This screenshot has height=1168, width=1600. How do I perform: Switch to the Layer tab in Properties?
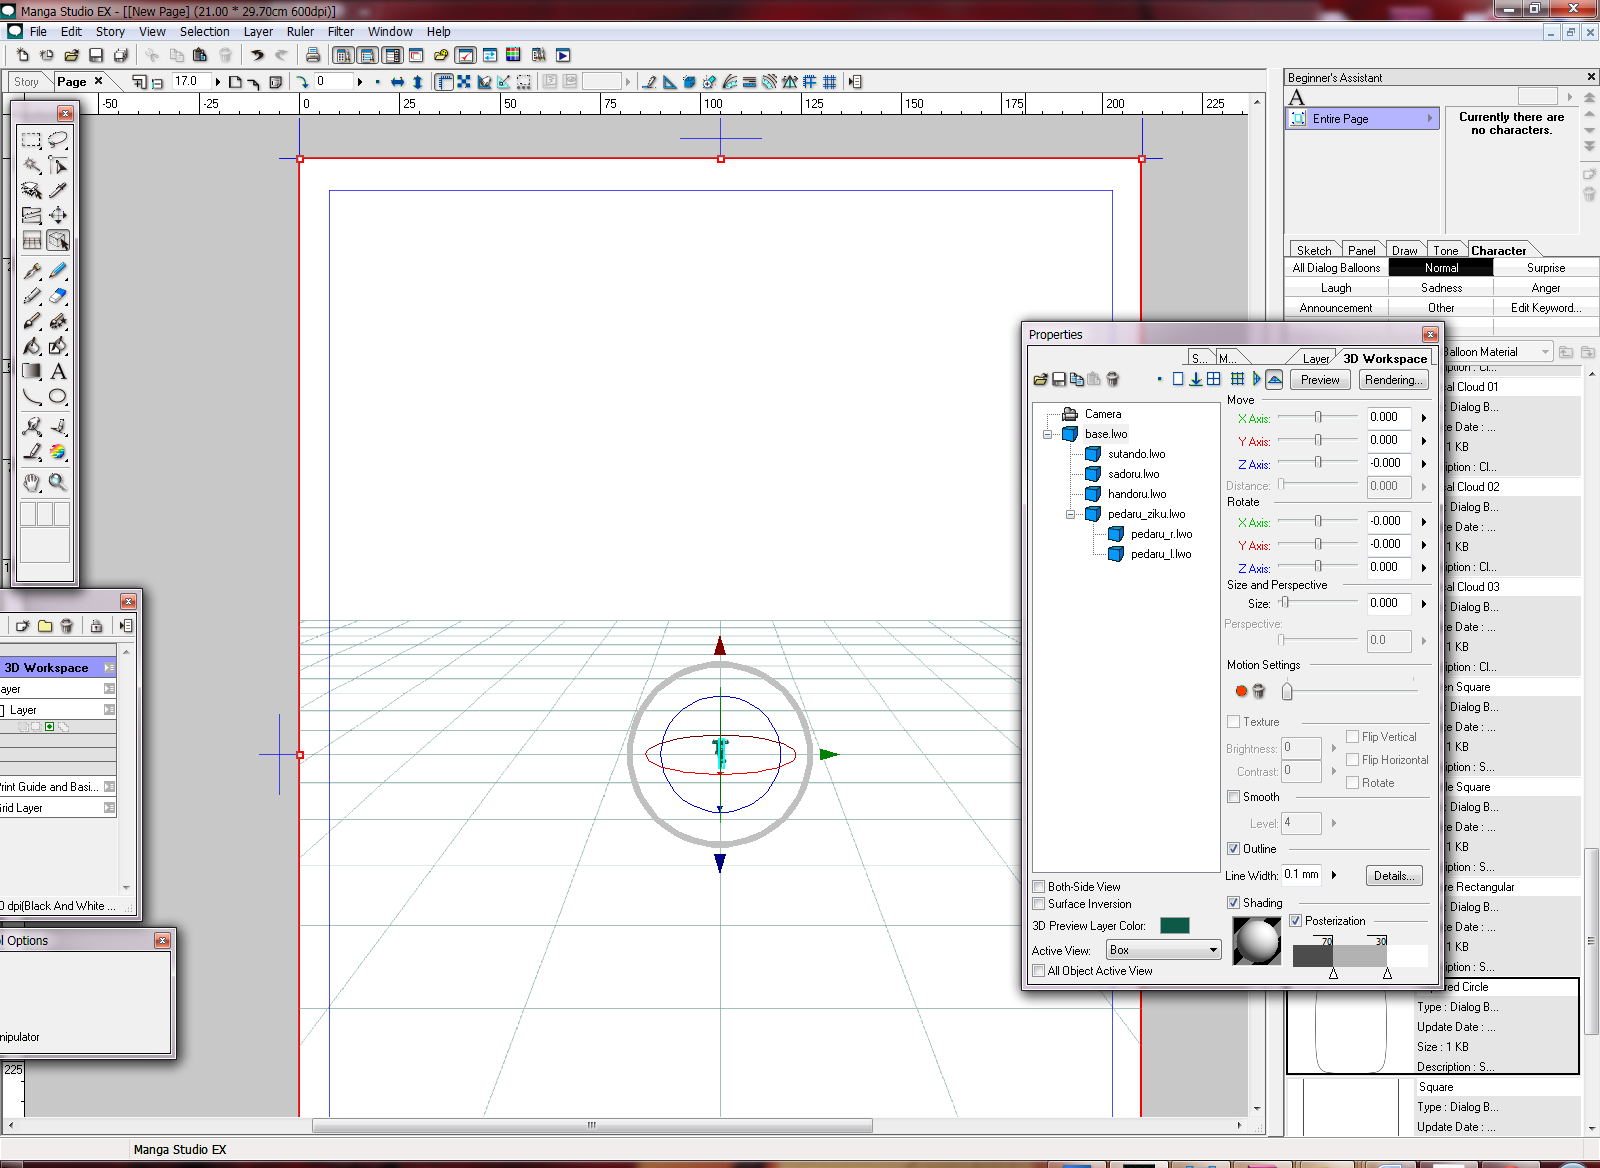(1315, 359)
